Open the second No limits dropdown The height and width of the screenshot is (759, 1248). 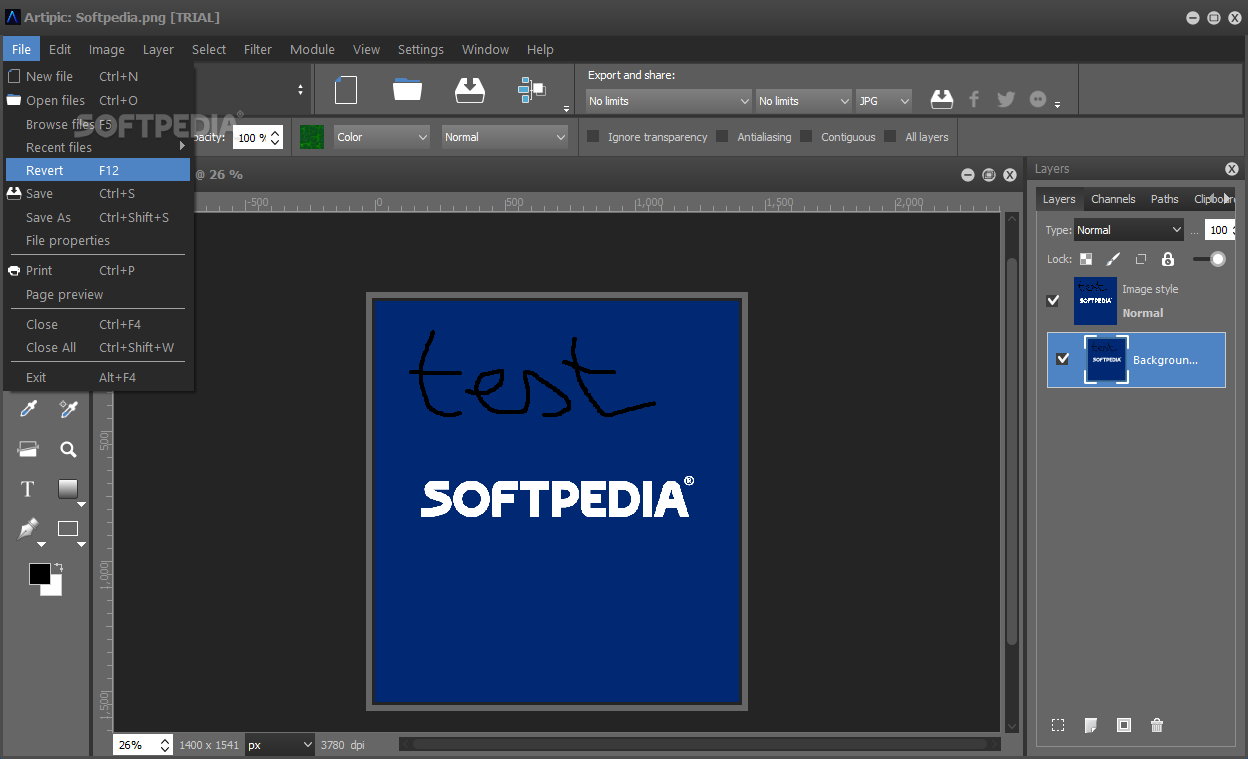click(x=804, y=101)
